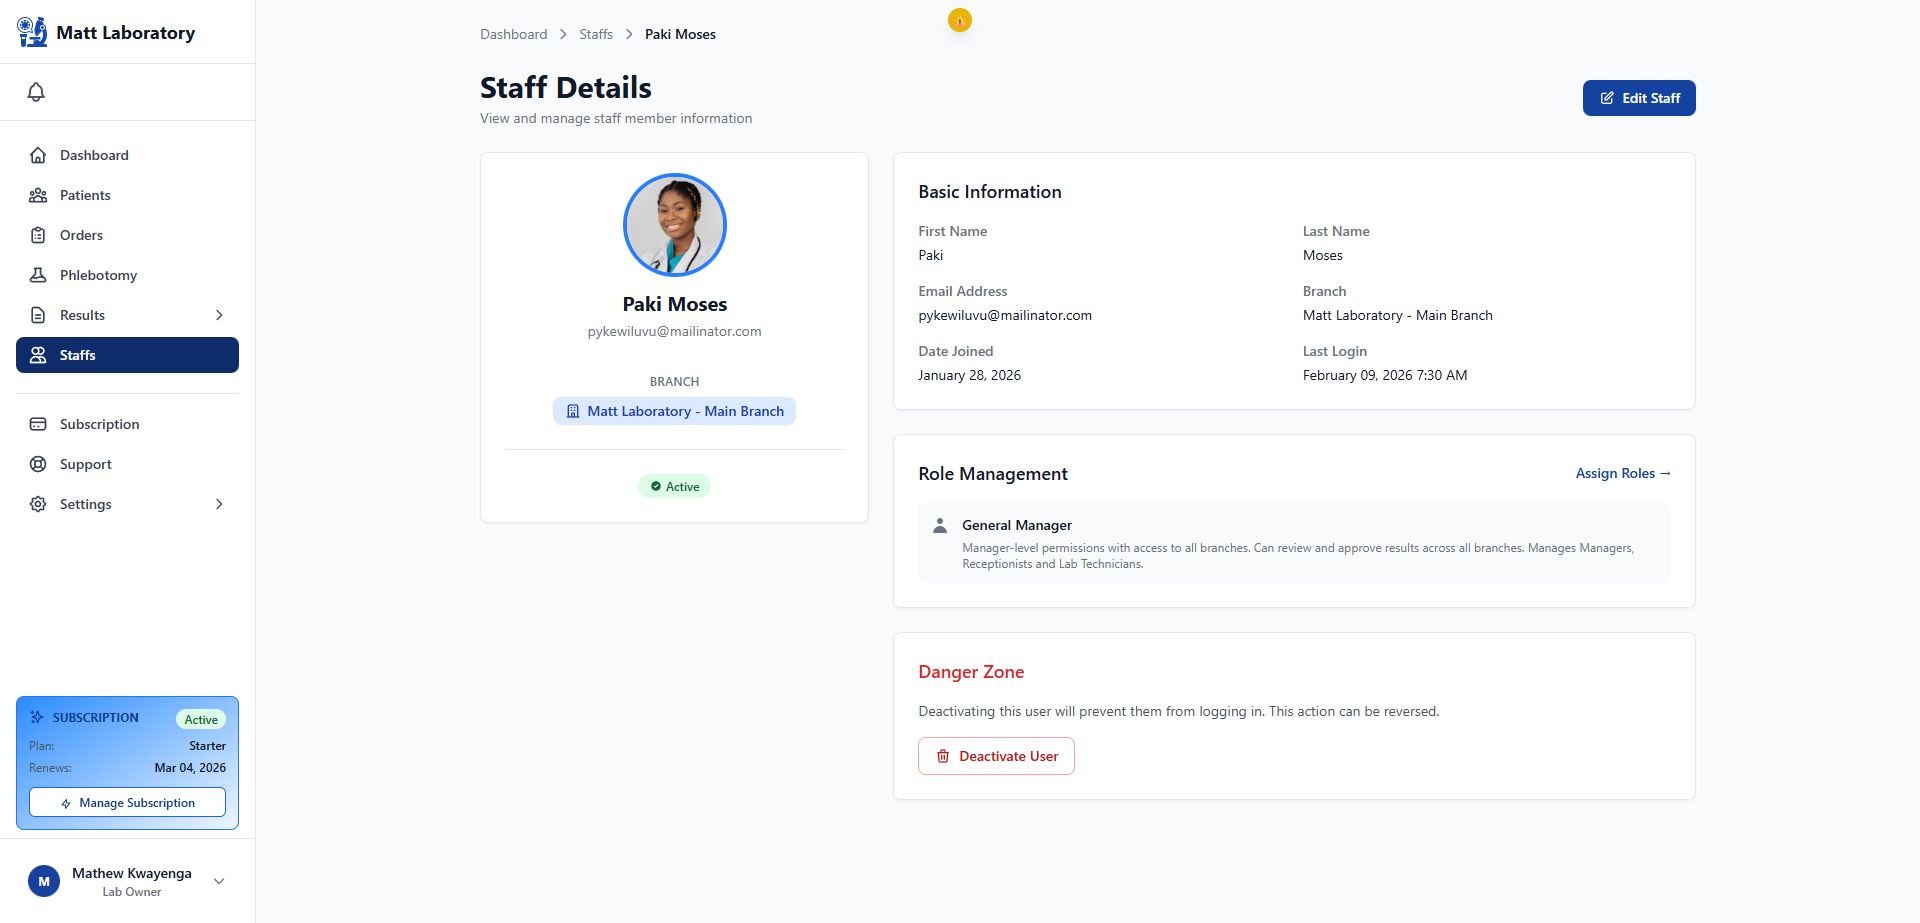Click Paki Moses's profile photo
Viewport: 1920px width, 923px height.
(674, 225)
